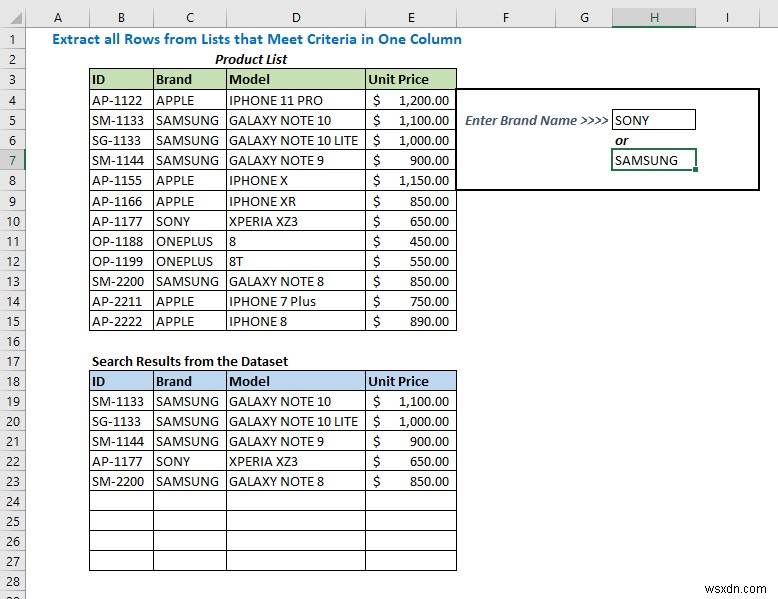The height and width of the screenshot is (599, 778).
Task: Click GALAXY NOTE 8 in Search Results
Action: pos(296,481)
